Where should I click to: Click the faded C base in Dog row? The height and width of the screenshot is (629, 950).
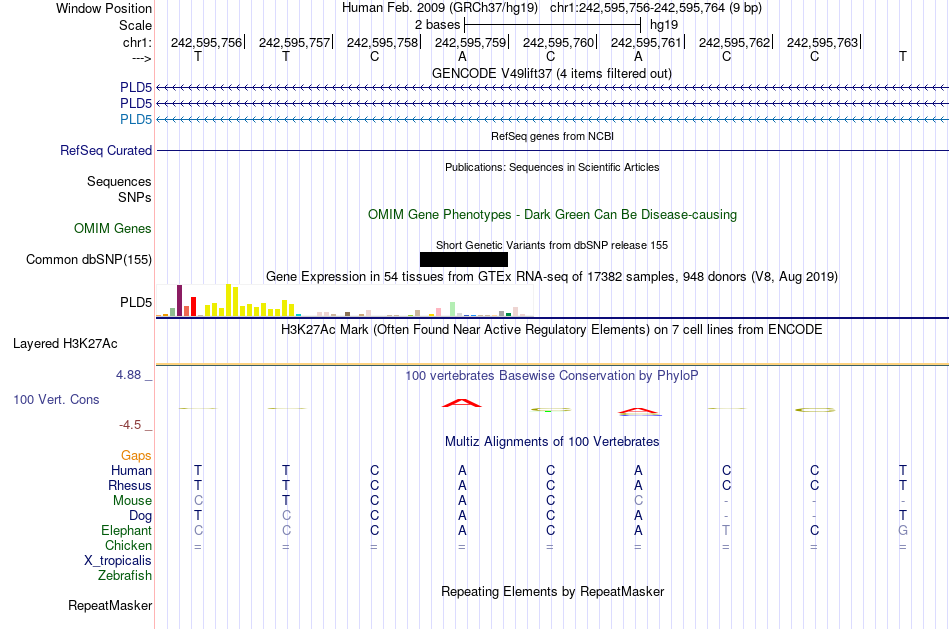(x=286, y=516)
